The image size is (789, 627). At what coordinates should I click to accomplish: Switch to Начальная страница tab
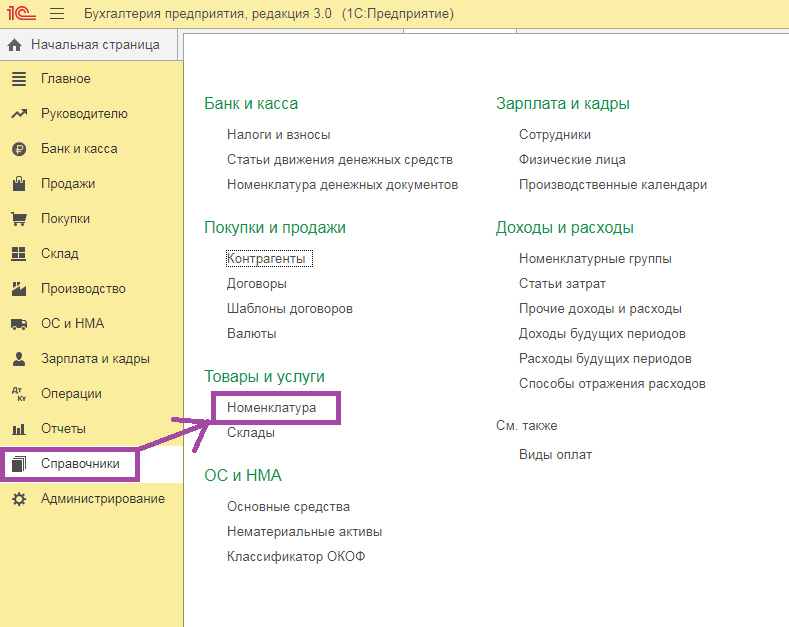(x=89, y=45)
